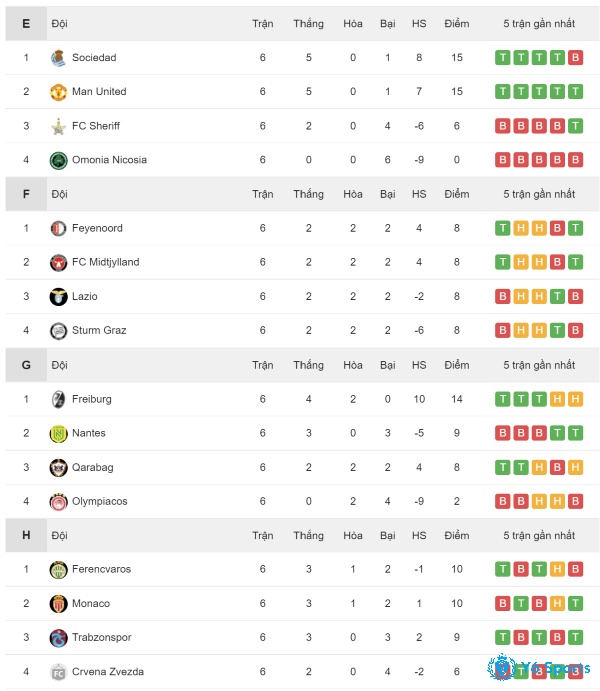Click the Monaco club crest icon

58,603
